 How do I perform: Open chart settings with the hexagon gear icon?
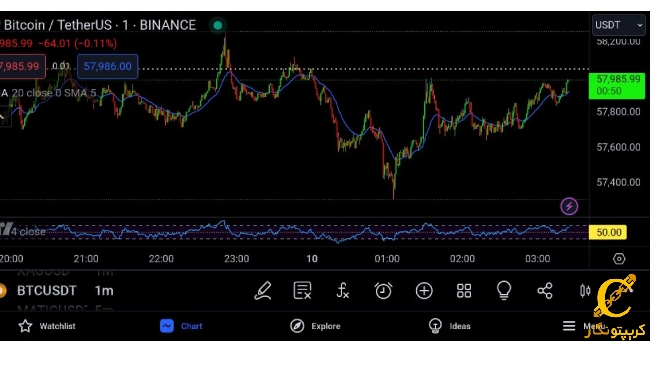619,259
